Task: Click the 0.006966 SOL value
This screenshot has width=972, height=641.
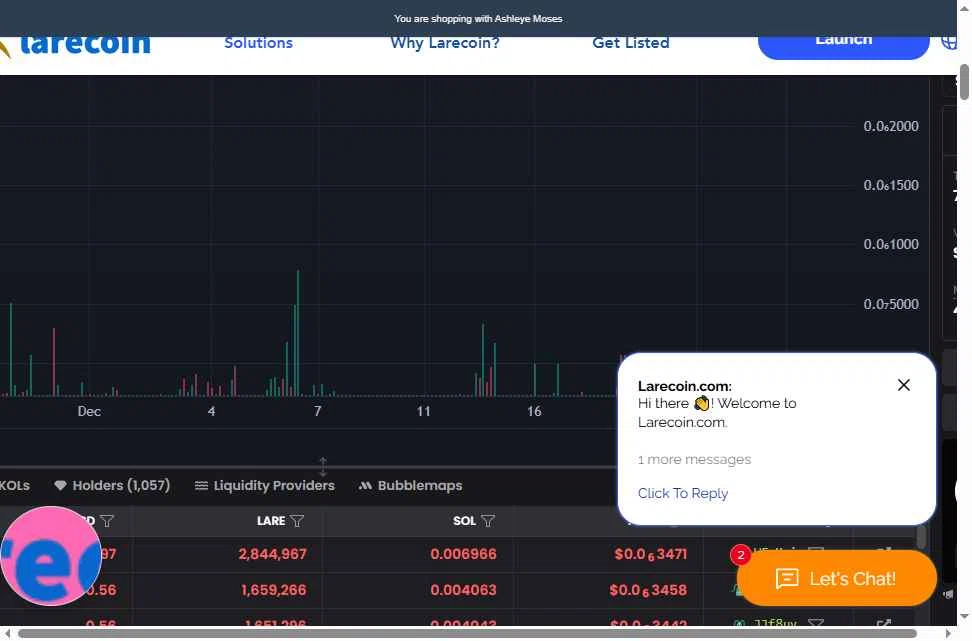Action: click(463, 554)
